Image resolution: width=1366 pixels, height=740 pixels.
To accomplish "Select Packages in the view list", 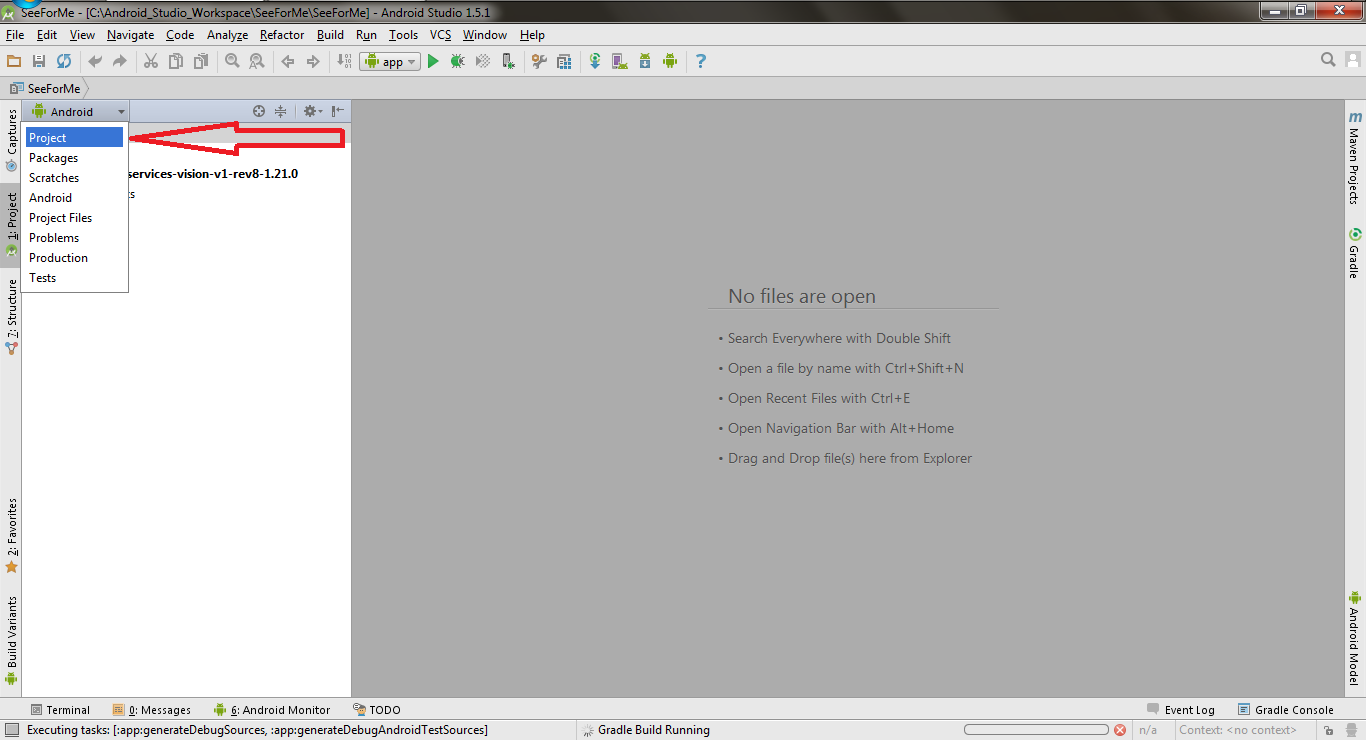I will pyautogui.click(x=74, y=158).
